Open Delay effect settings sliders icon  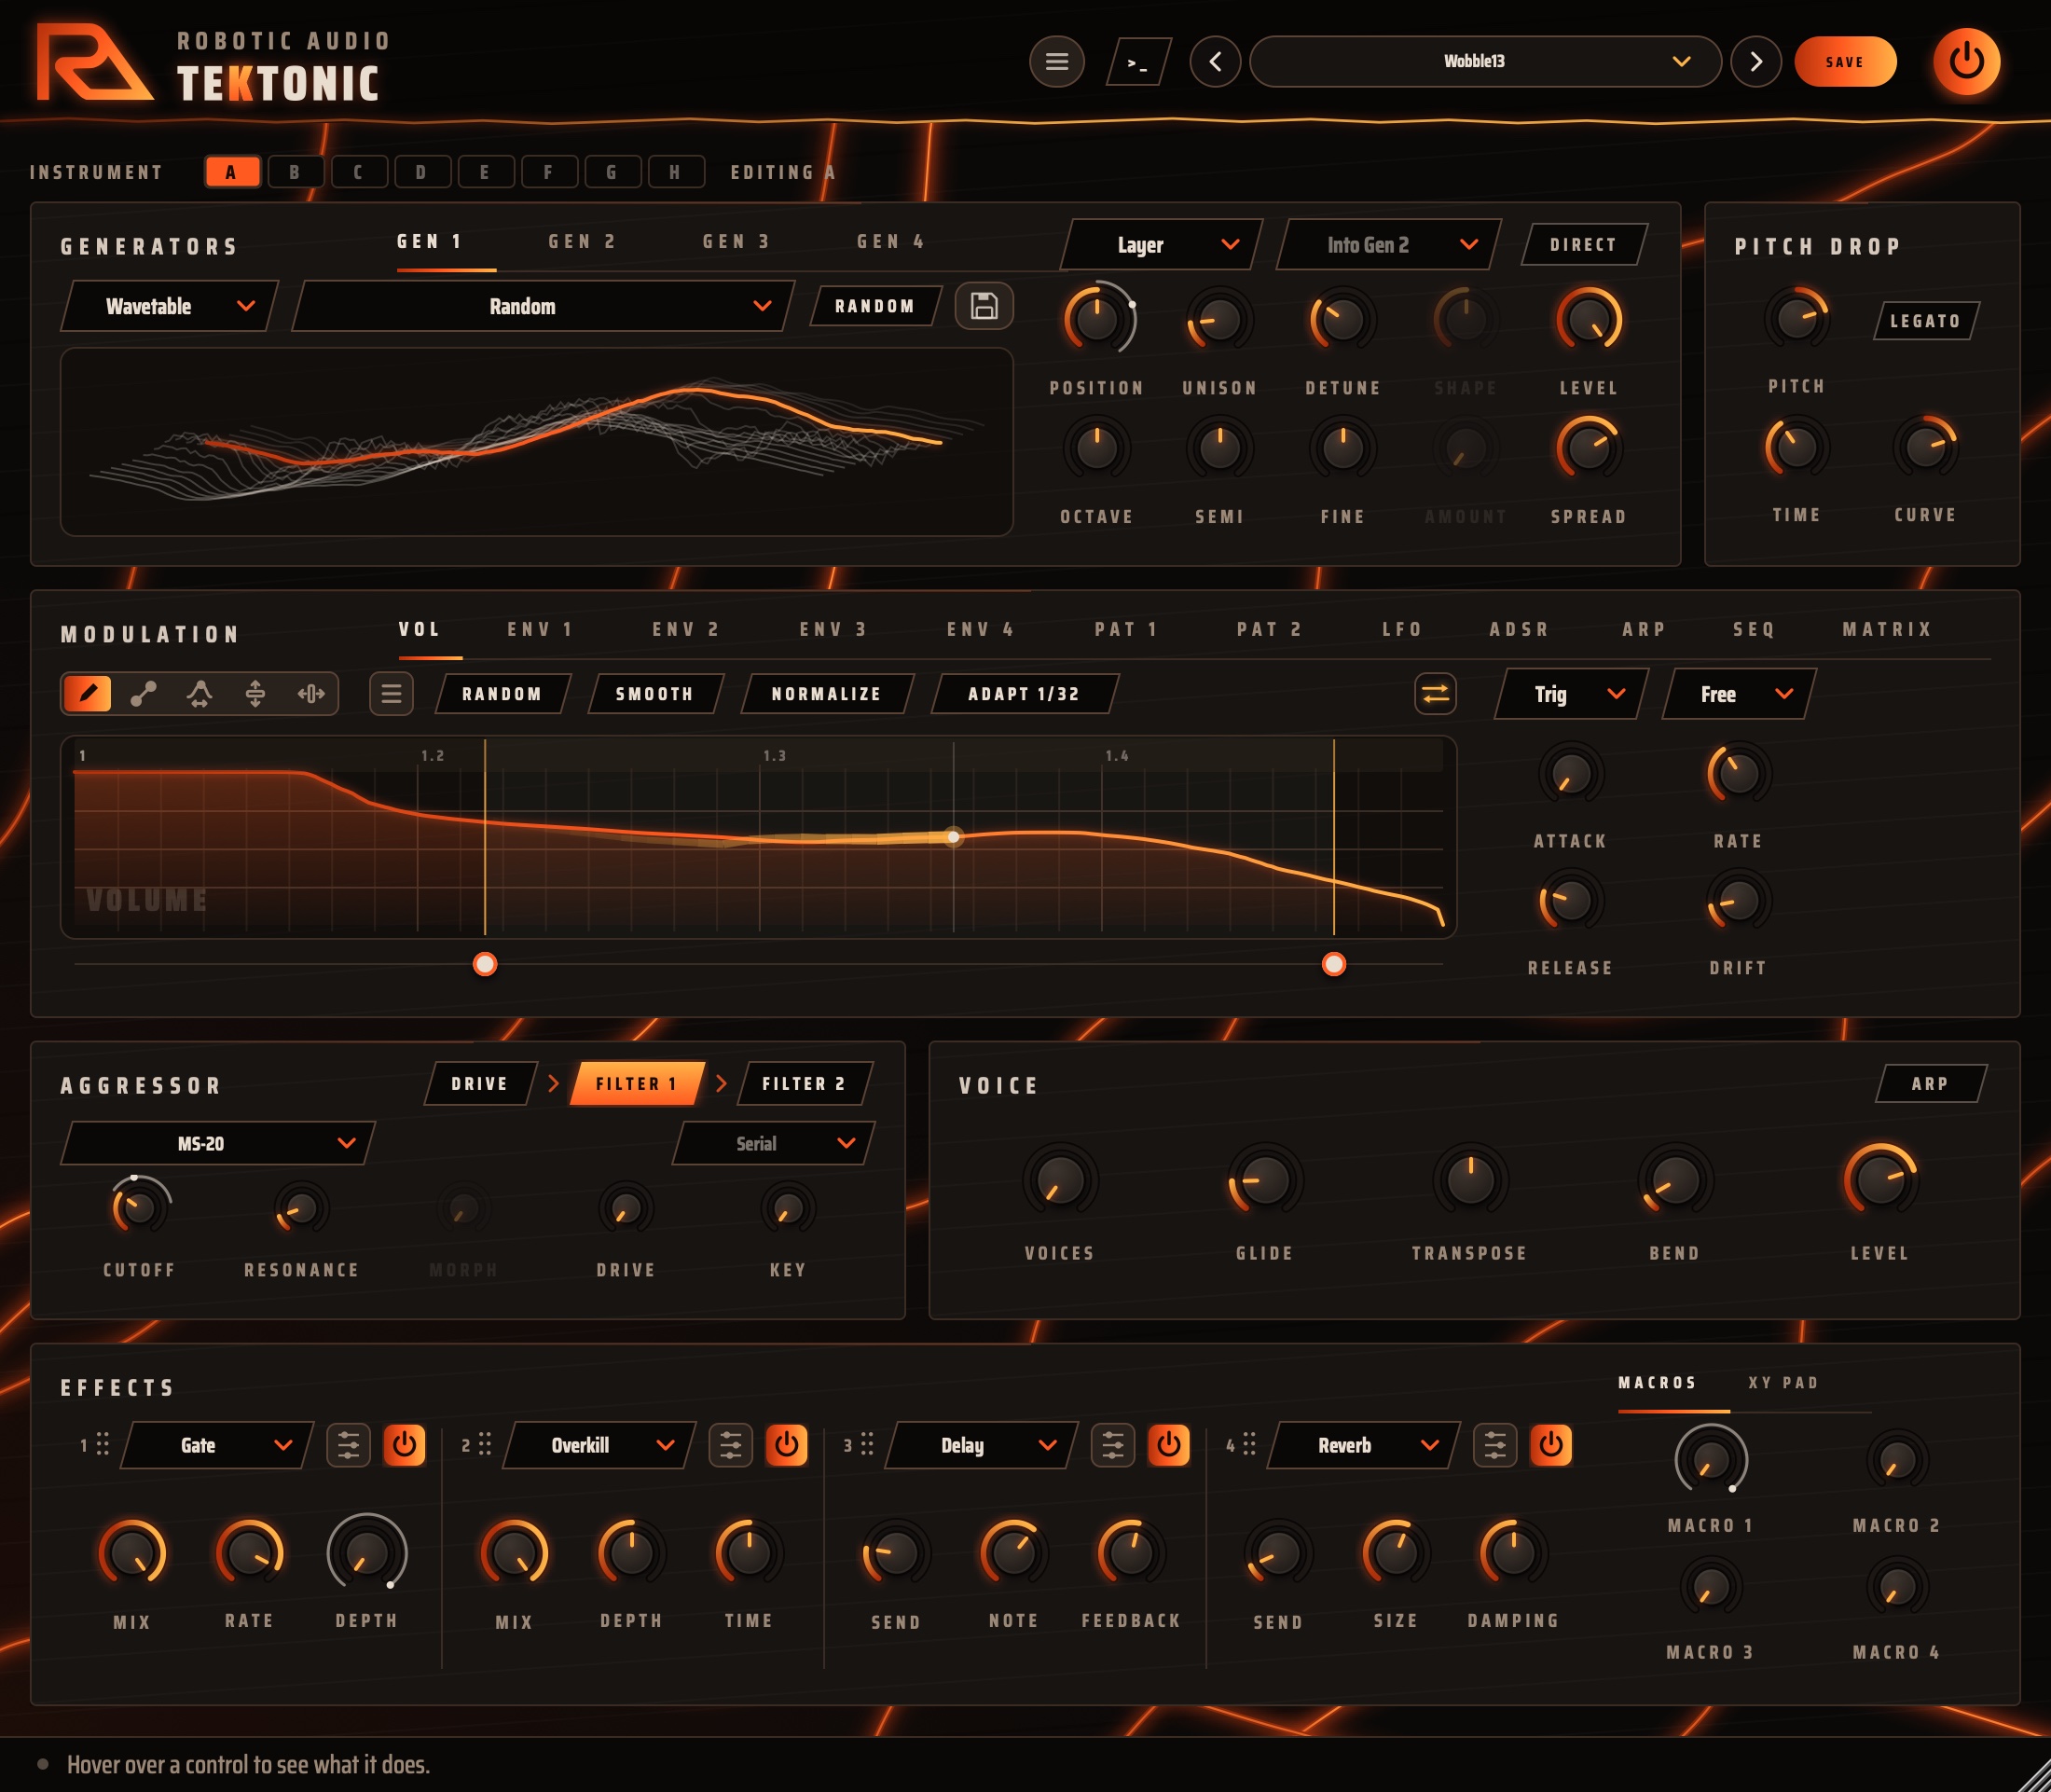1112,1445
